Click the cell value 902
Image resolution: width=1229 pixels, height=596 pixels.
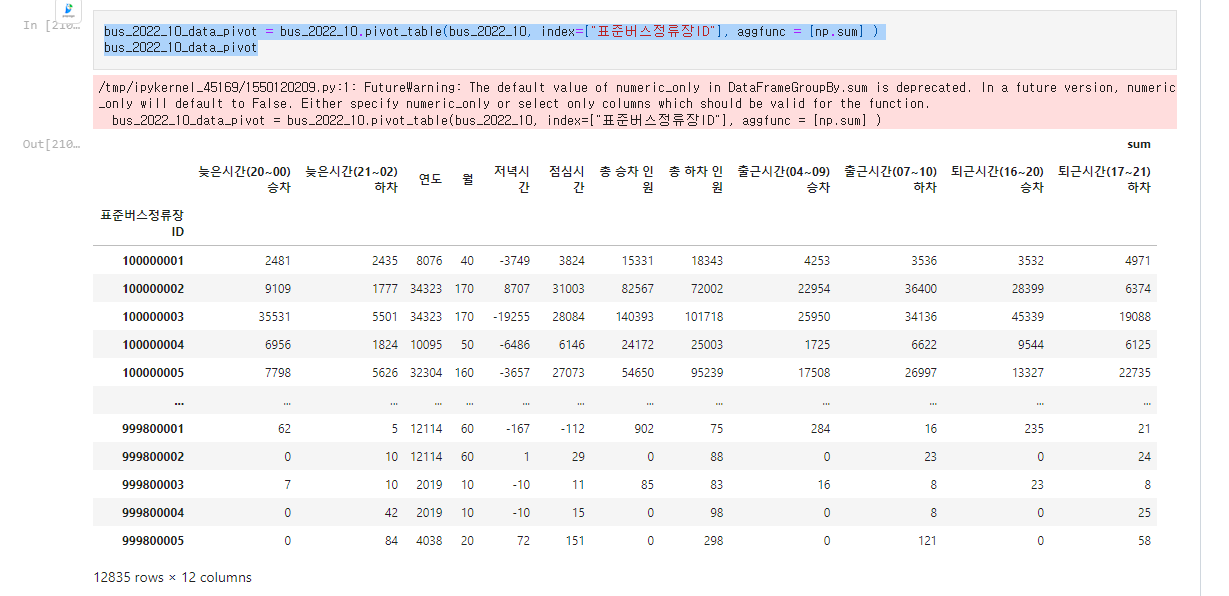click(x=644, y=429)
